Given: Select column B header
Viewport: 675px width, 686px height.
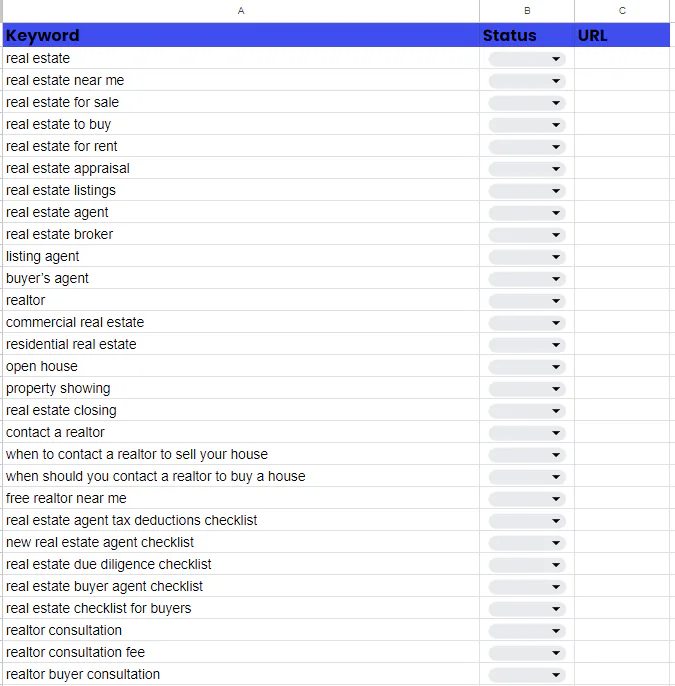Looking at the screenshot, I should [527, 11].
